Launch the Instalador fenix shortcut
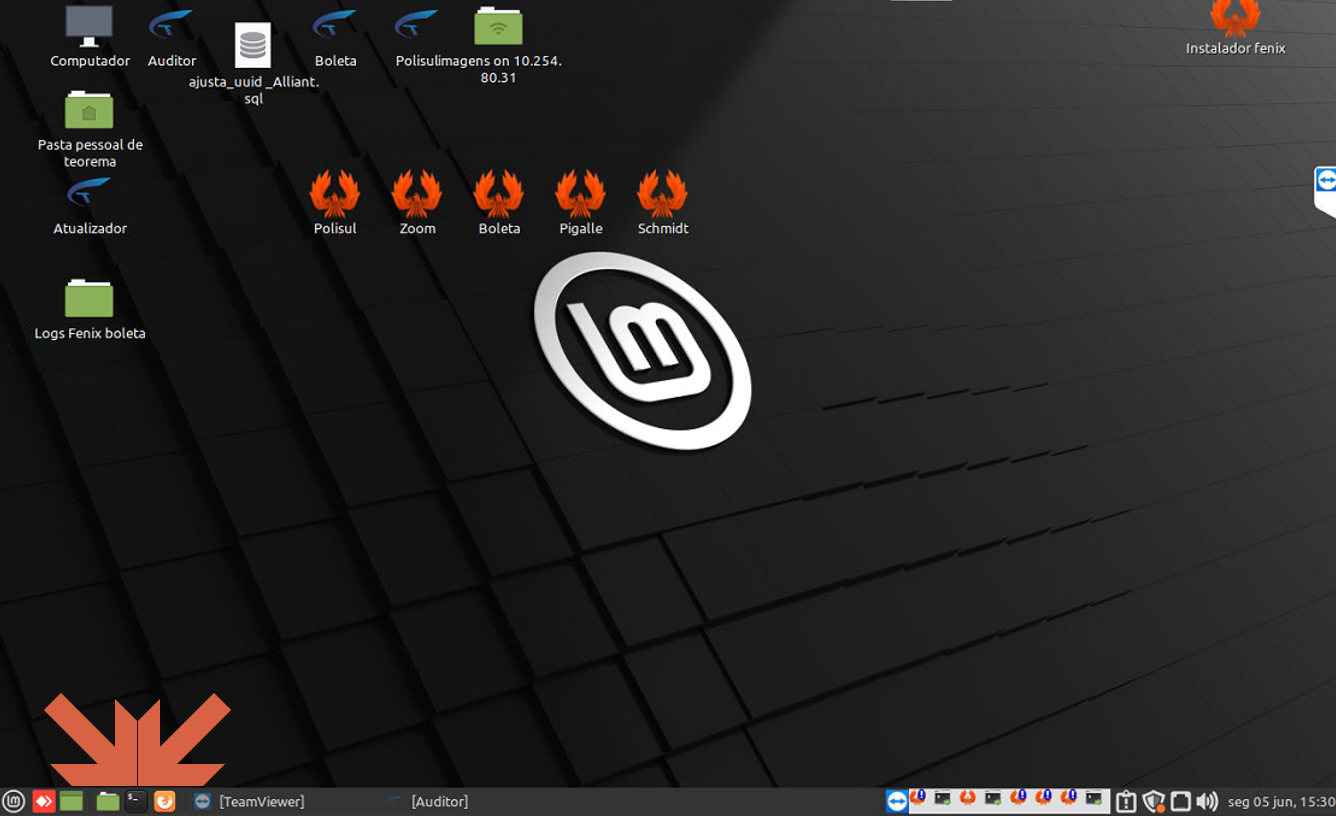1336x816 pixels. pyautogui.click(x=1235, y=28)
